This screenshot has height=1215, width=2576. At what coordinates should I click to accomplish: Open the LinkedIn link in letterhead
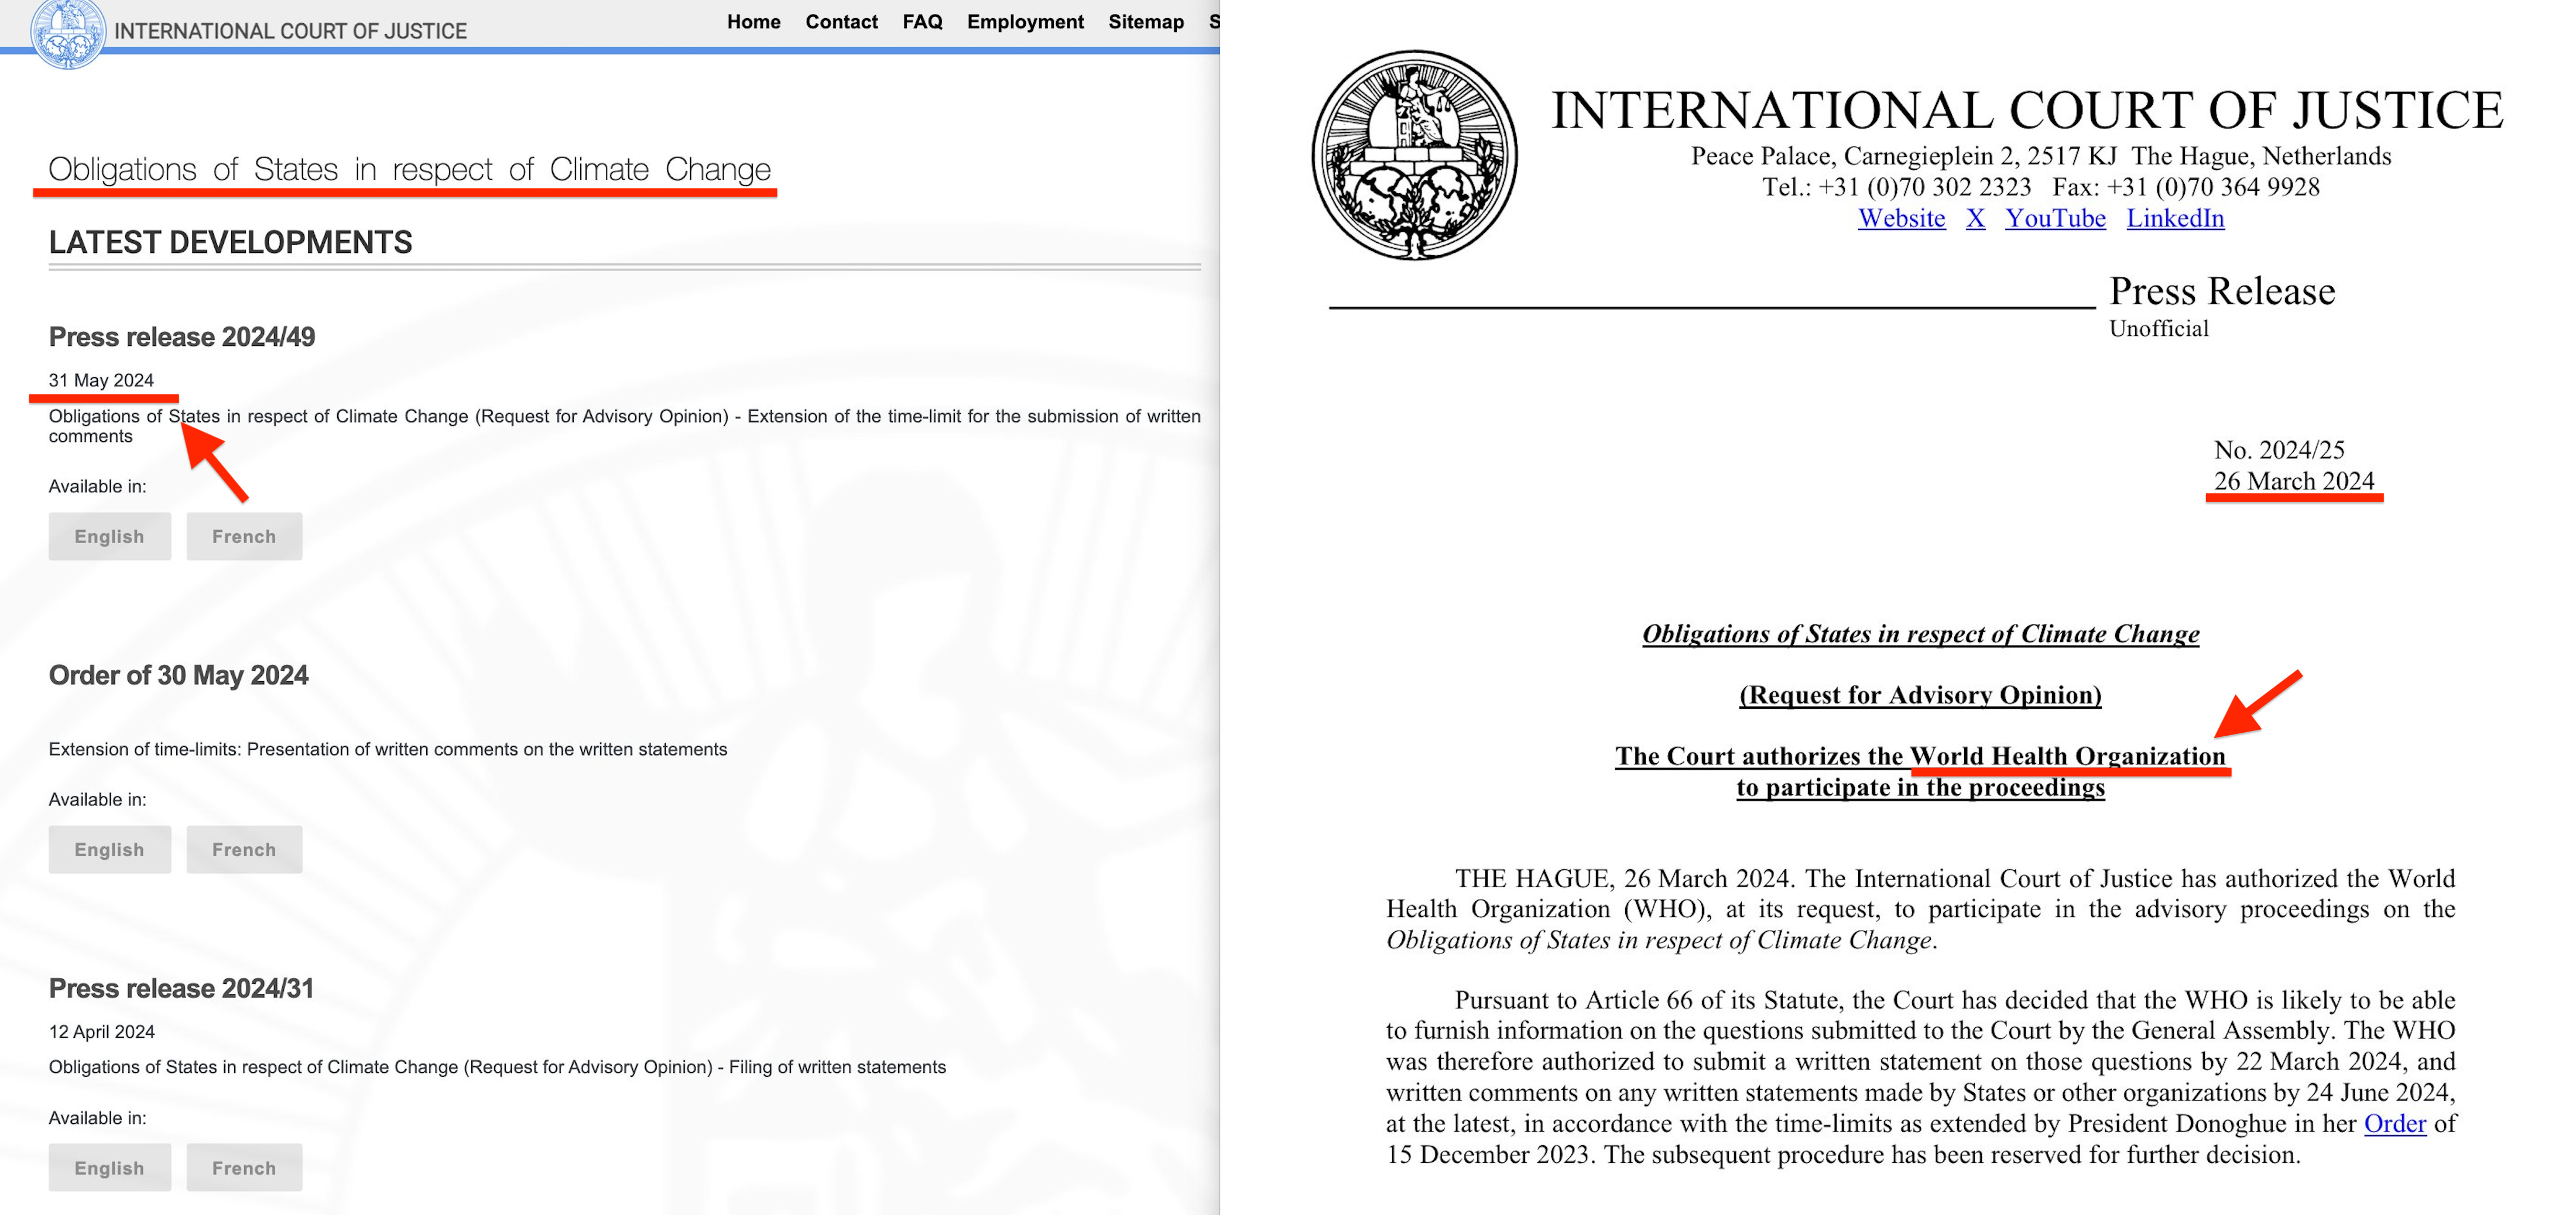click(x=2175, y=218)
